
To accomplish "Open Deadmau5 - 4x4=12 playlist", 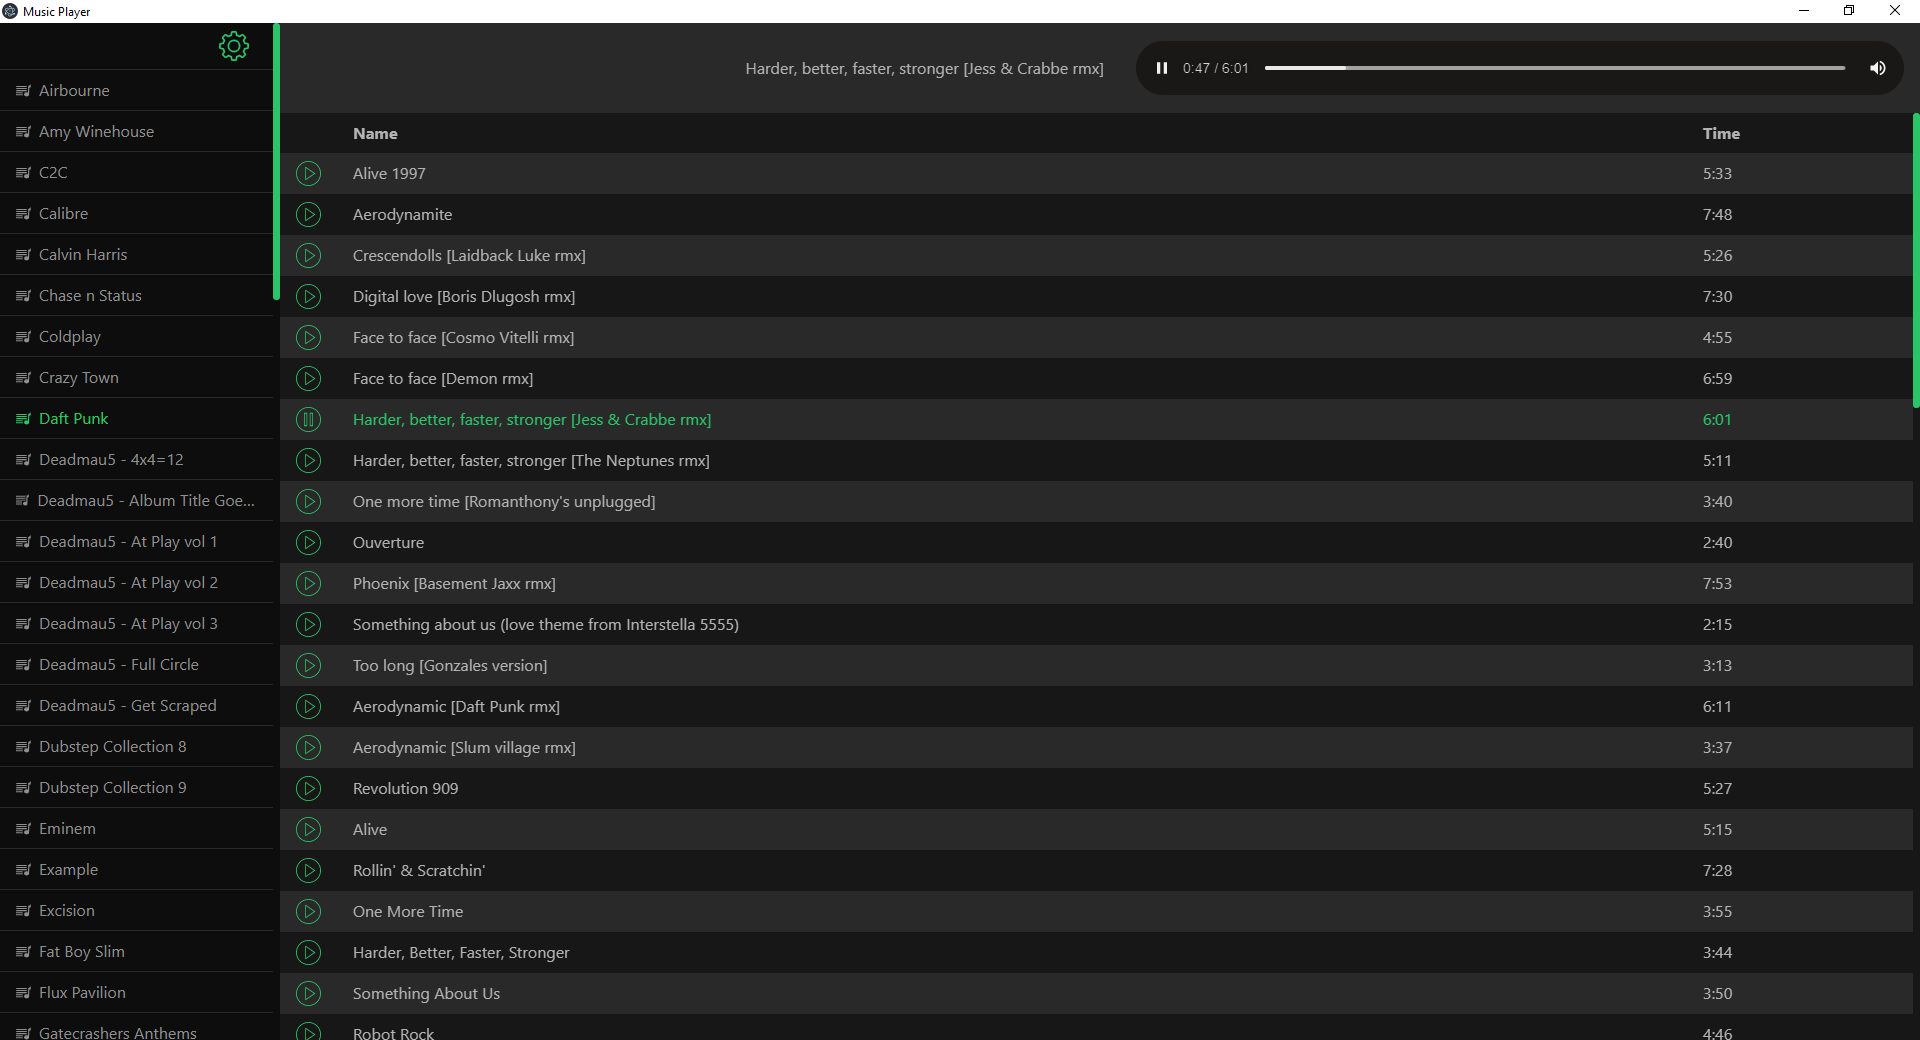I will [x=136, y=459].
